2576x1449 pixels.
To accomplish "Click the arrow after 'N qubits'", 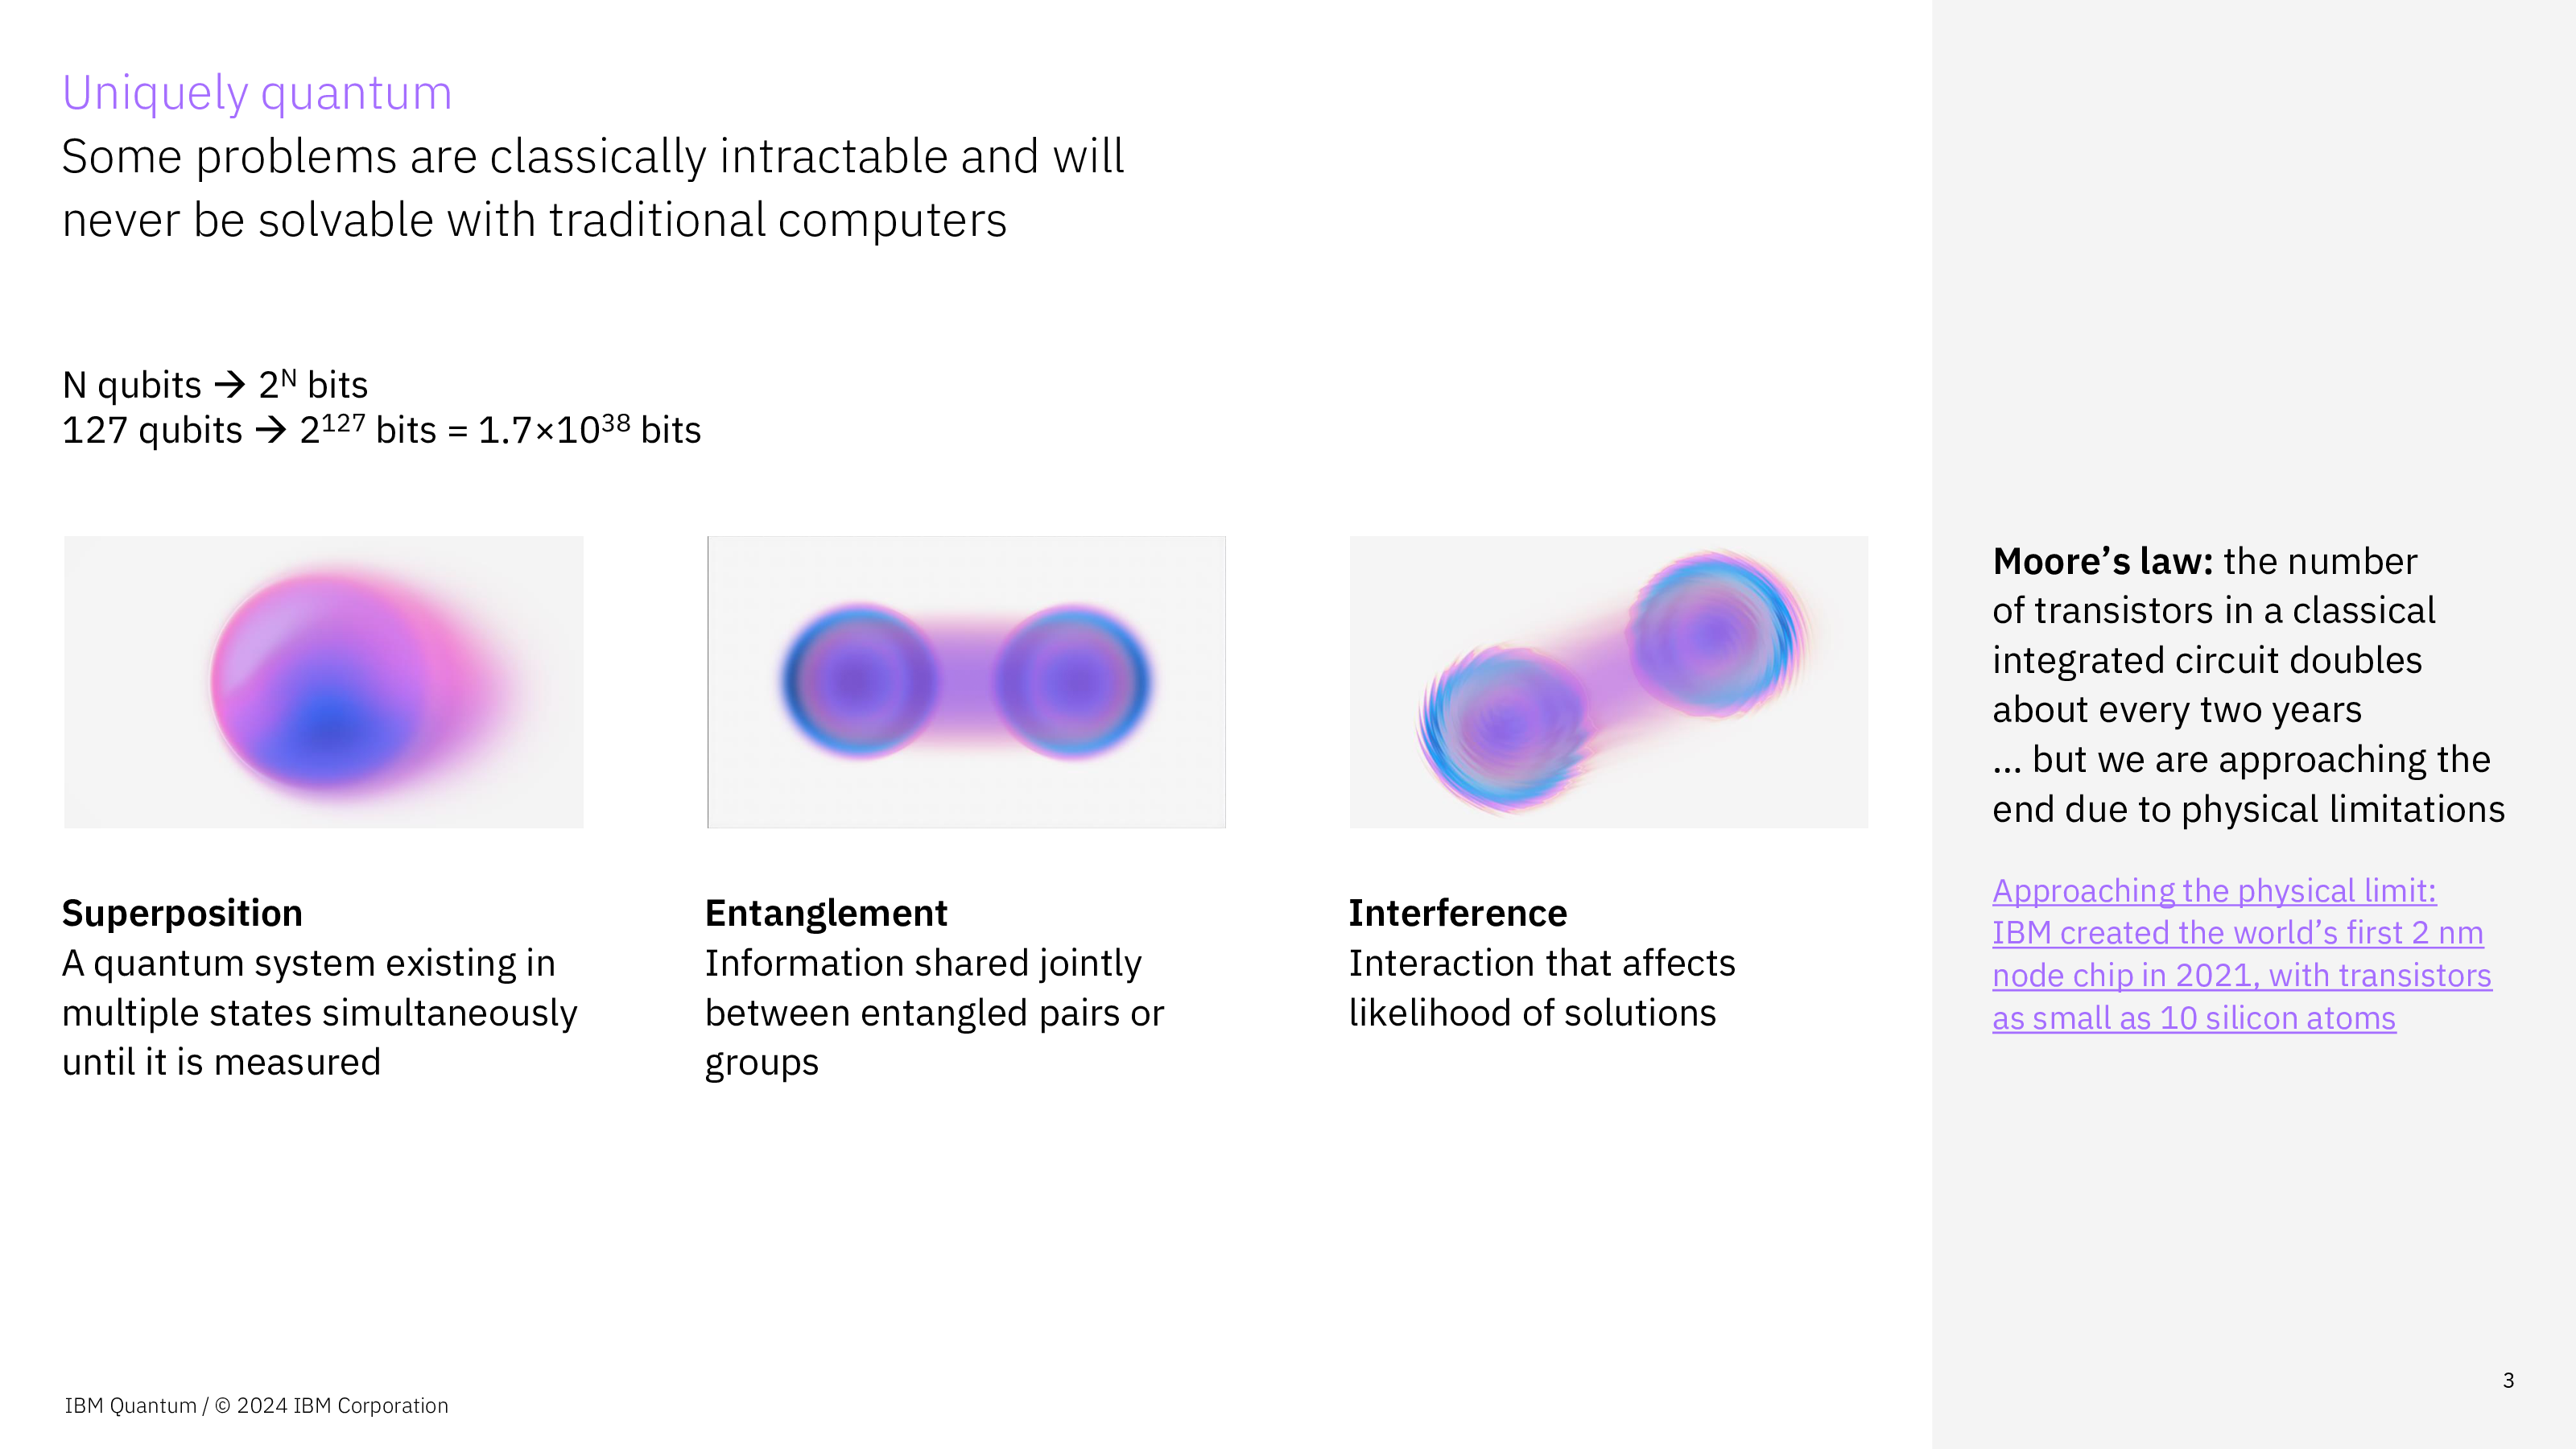I will [230, 385].
